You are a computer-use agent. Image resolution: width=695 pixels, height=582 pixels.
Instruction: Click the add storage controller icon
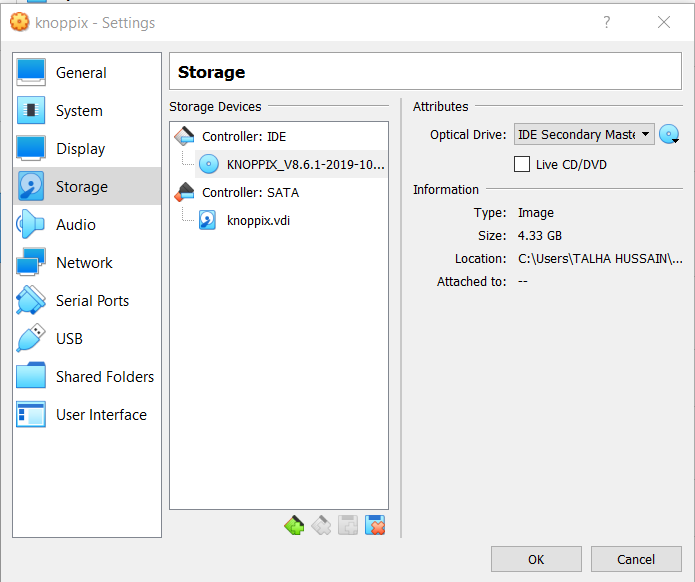(294, 525)
